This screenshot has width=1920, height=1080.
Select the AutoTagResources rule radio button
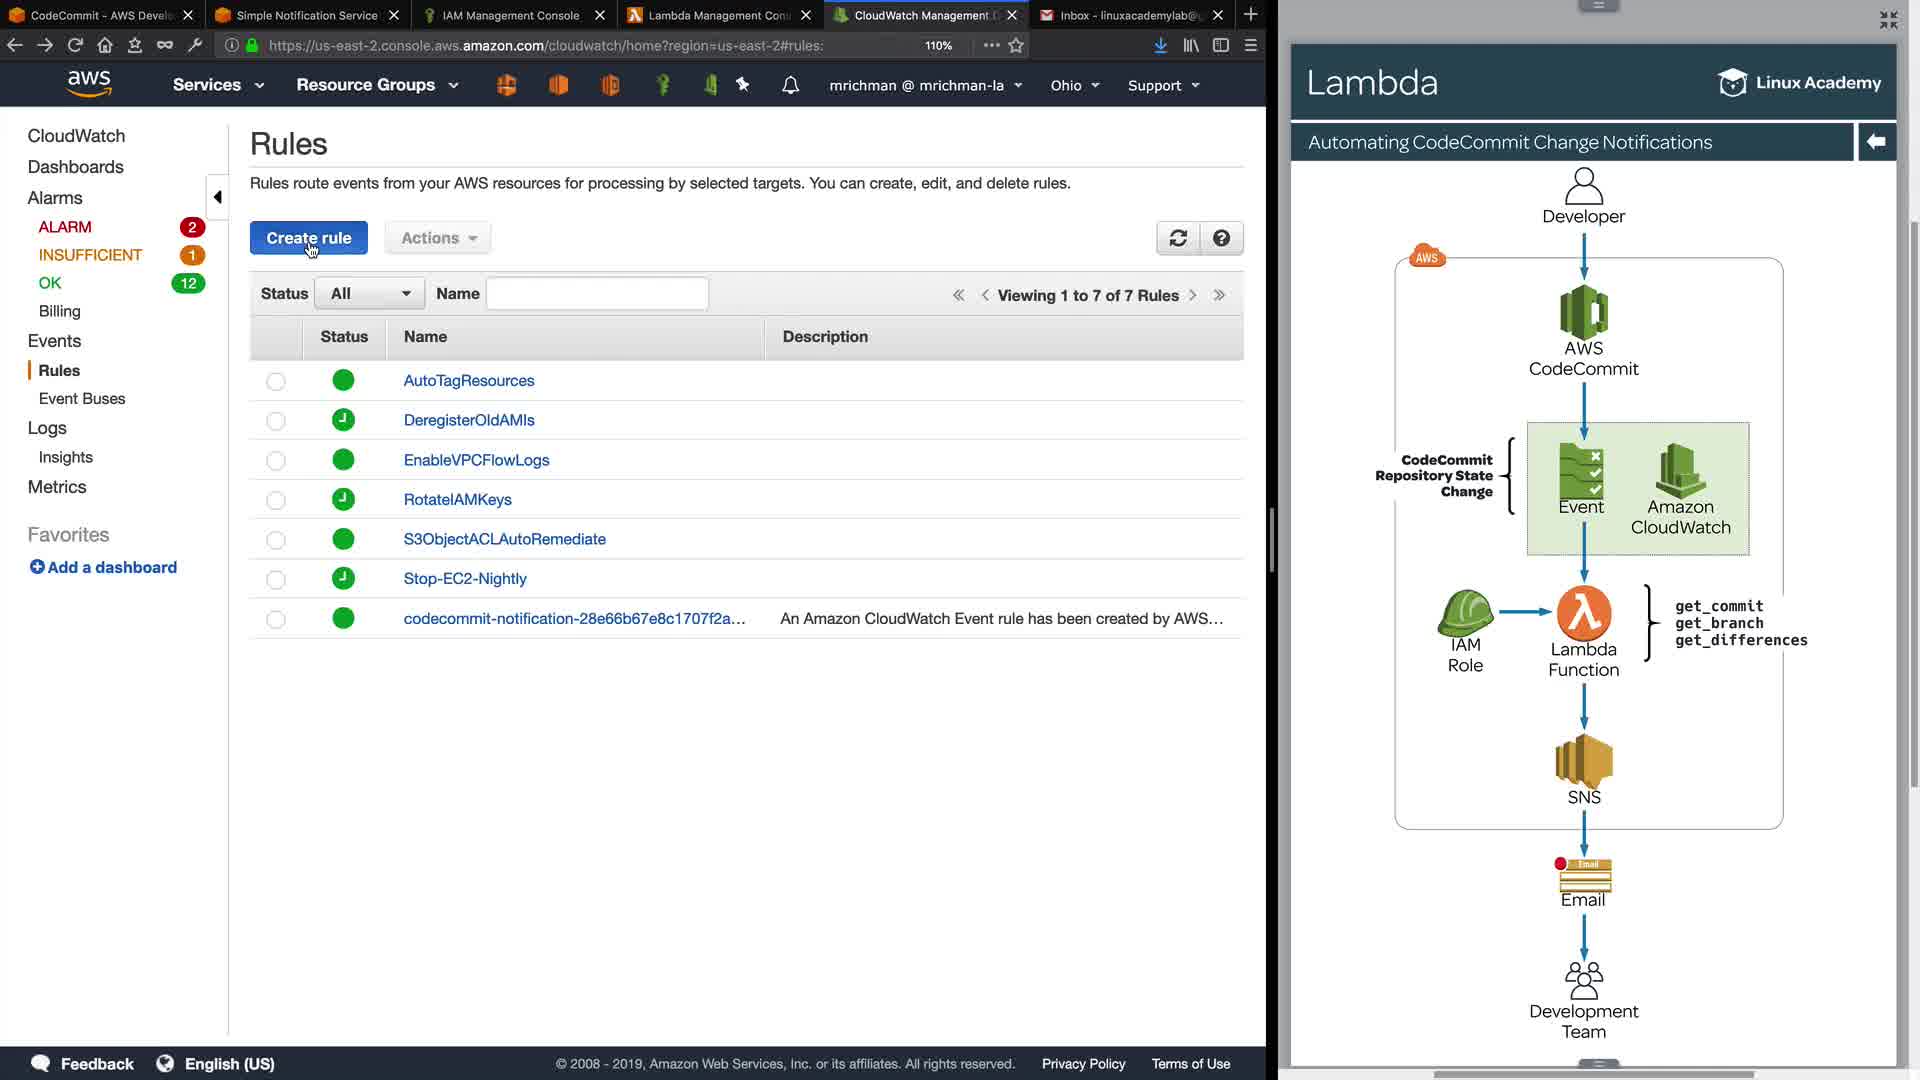[276, 381]
